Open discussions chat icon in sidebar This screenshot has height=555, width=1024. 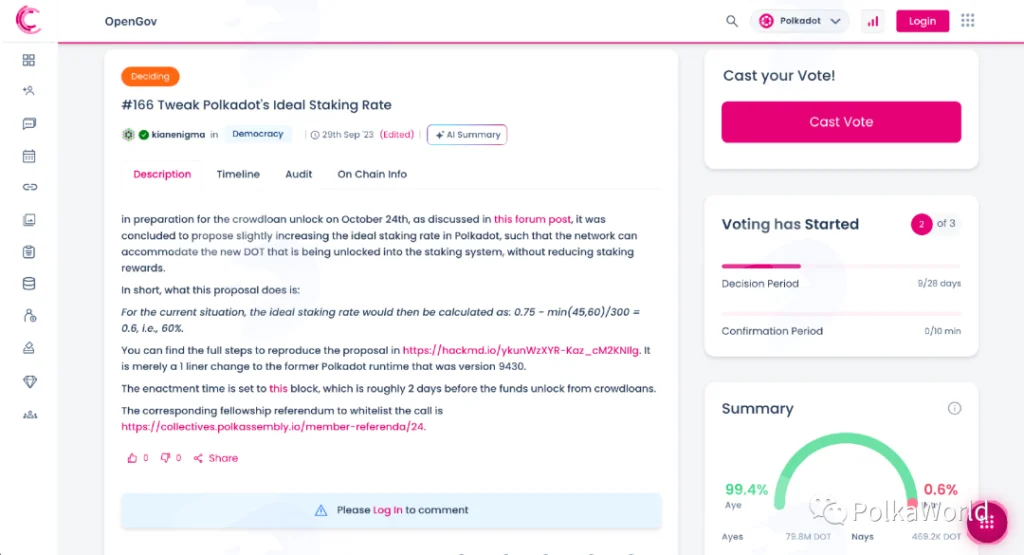coord(29,123)
